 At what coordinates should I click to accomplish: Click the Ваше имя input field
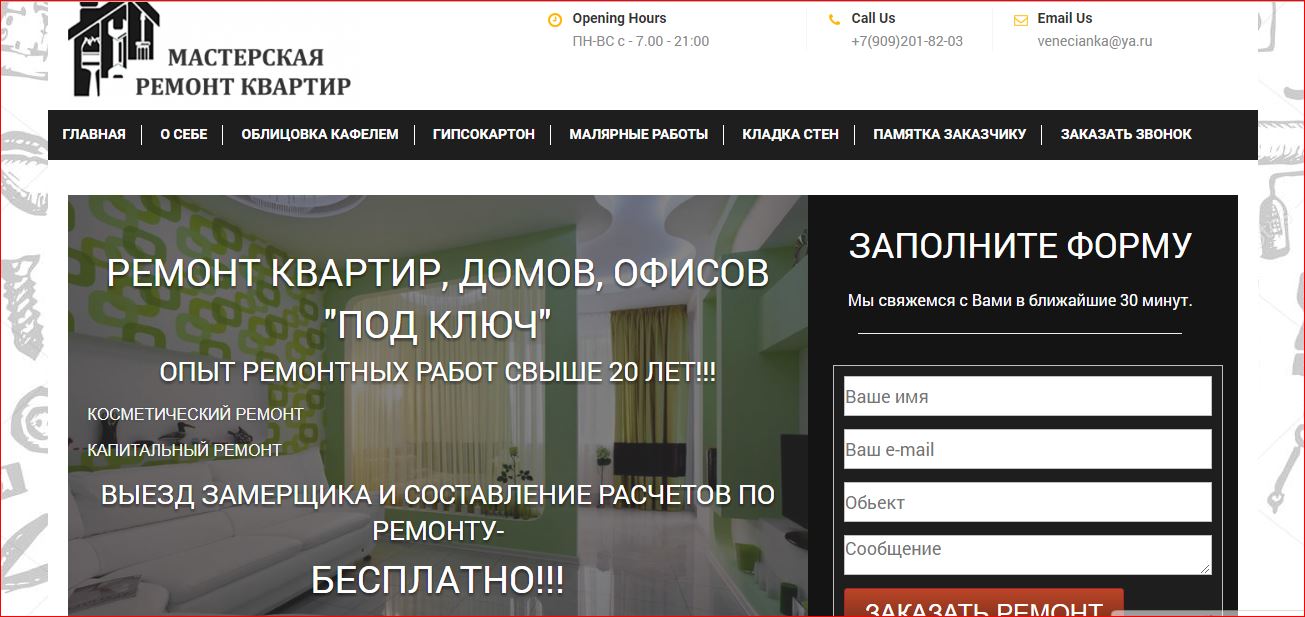point(1028,396)
